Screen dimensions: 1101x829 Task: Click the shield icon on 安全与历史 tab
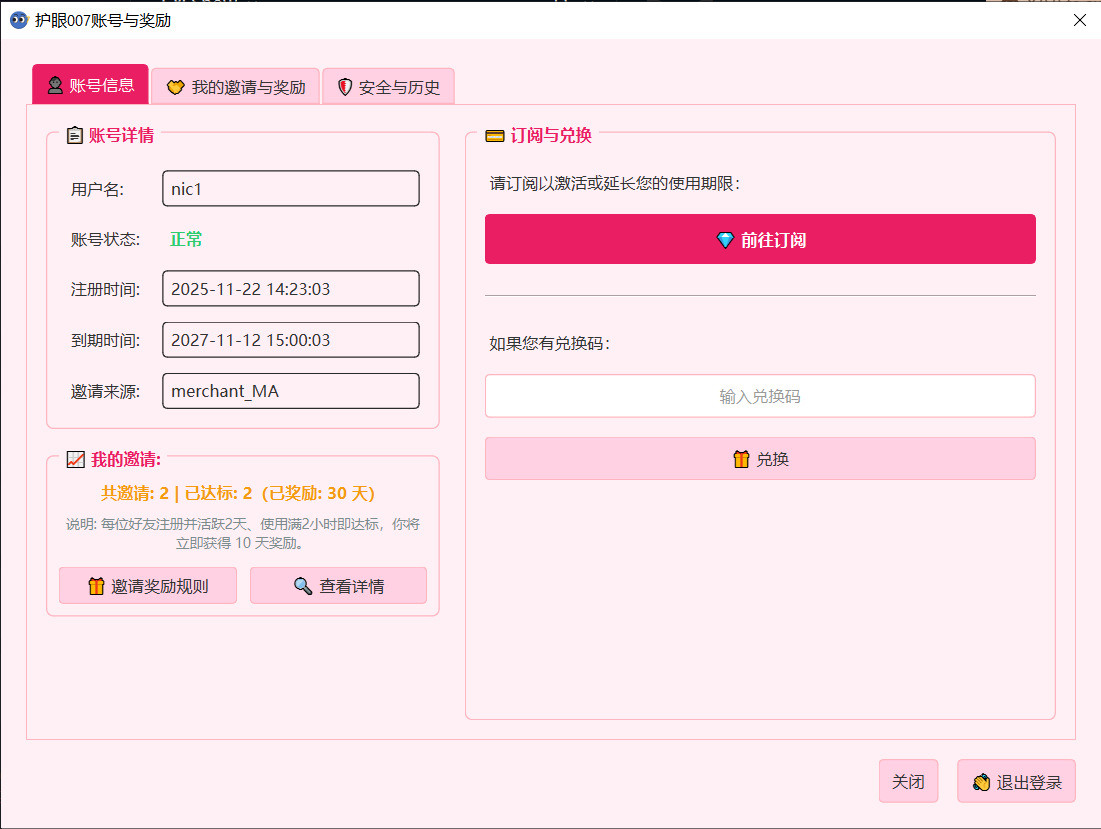[345, 85]
